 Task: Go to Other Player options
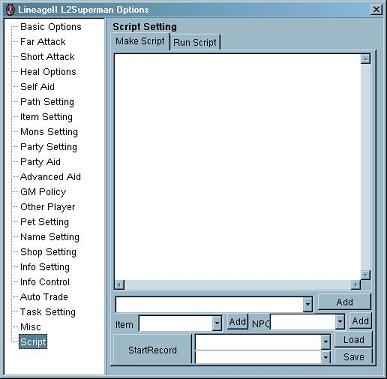pos(48,207)
